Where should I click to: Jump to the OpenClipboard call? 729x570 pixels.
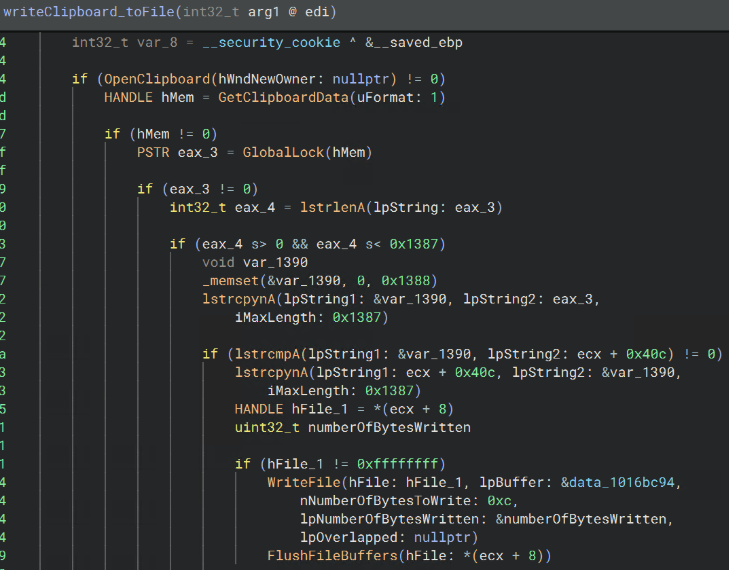point(157,79)
